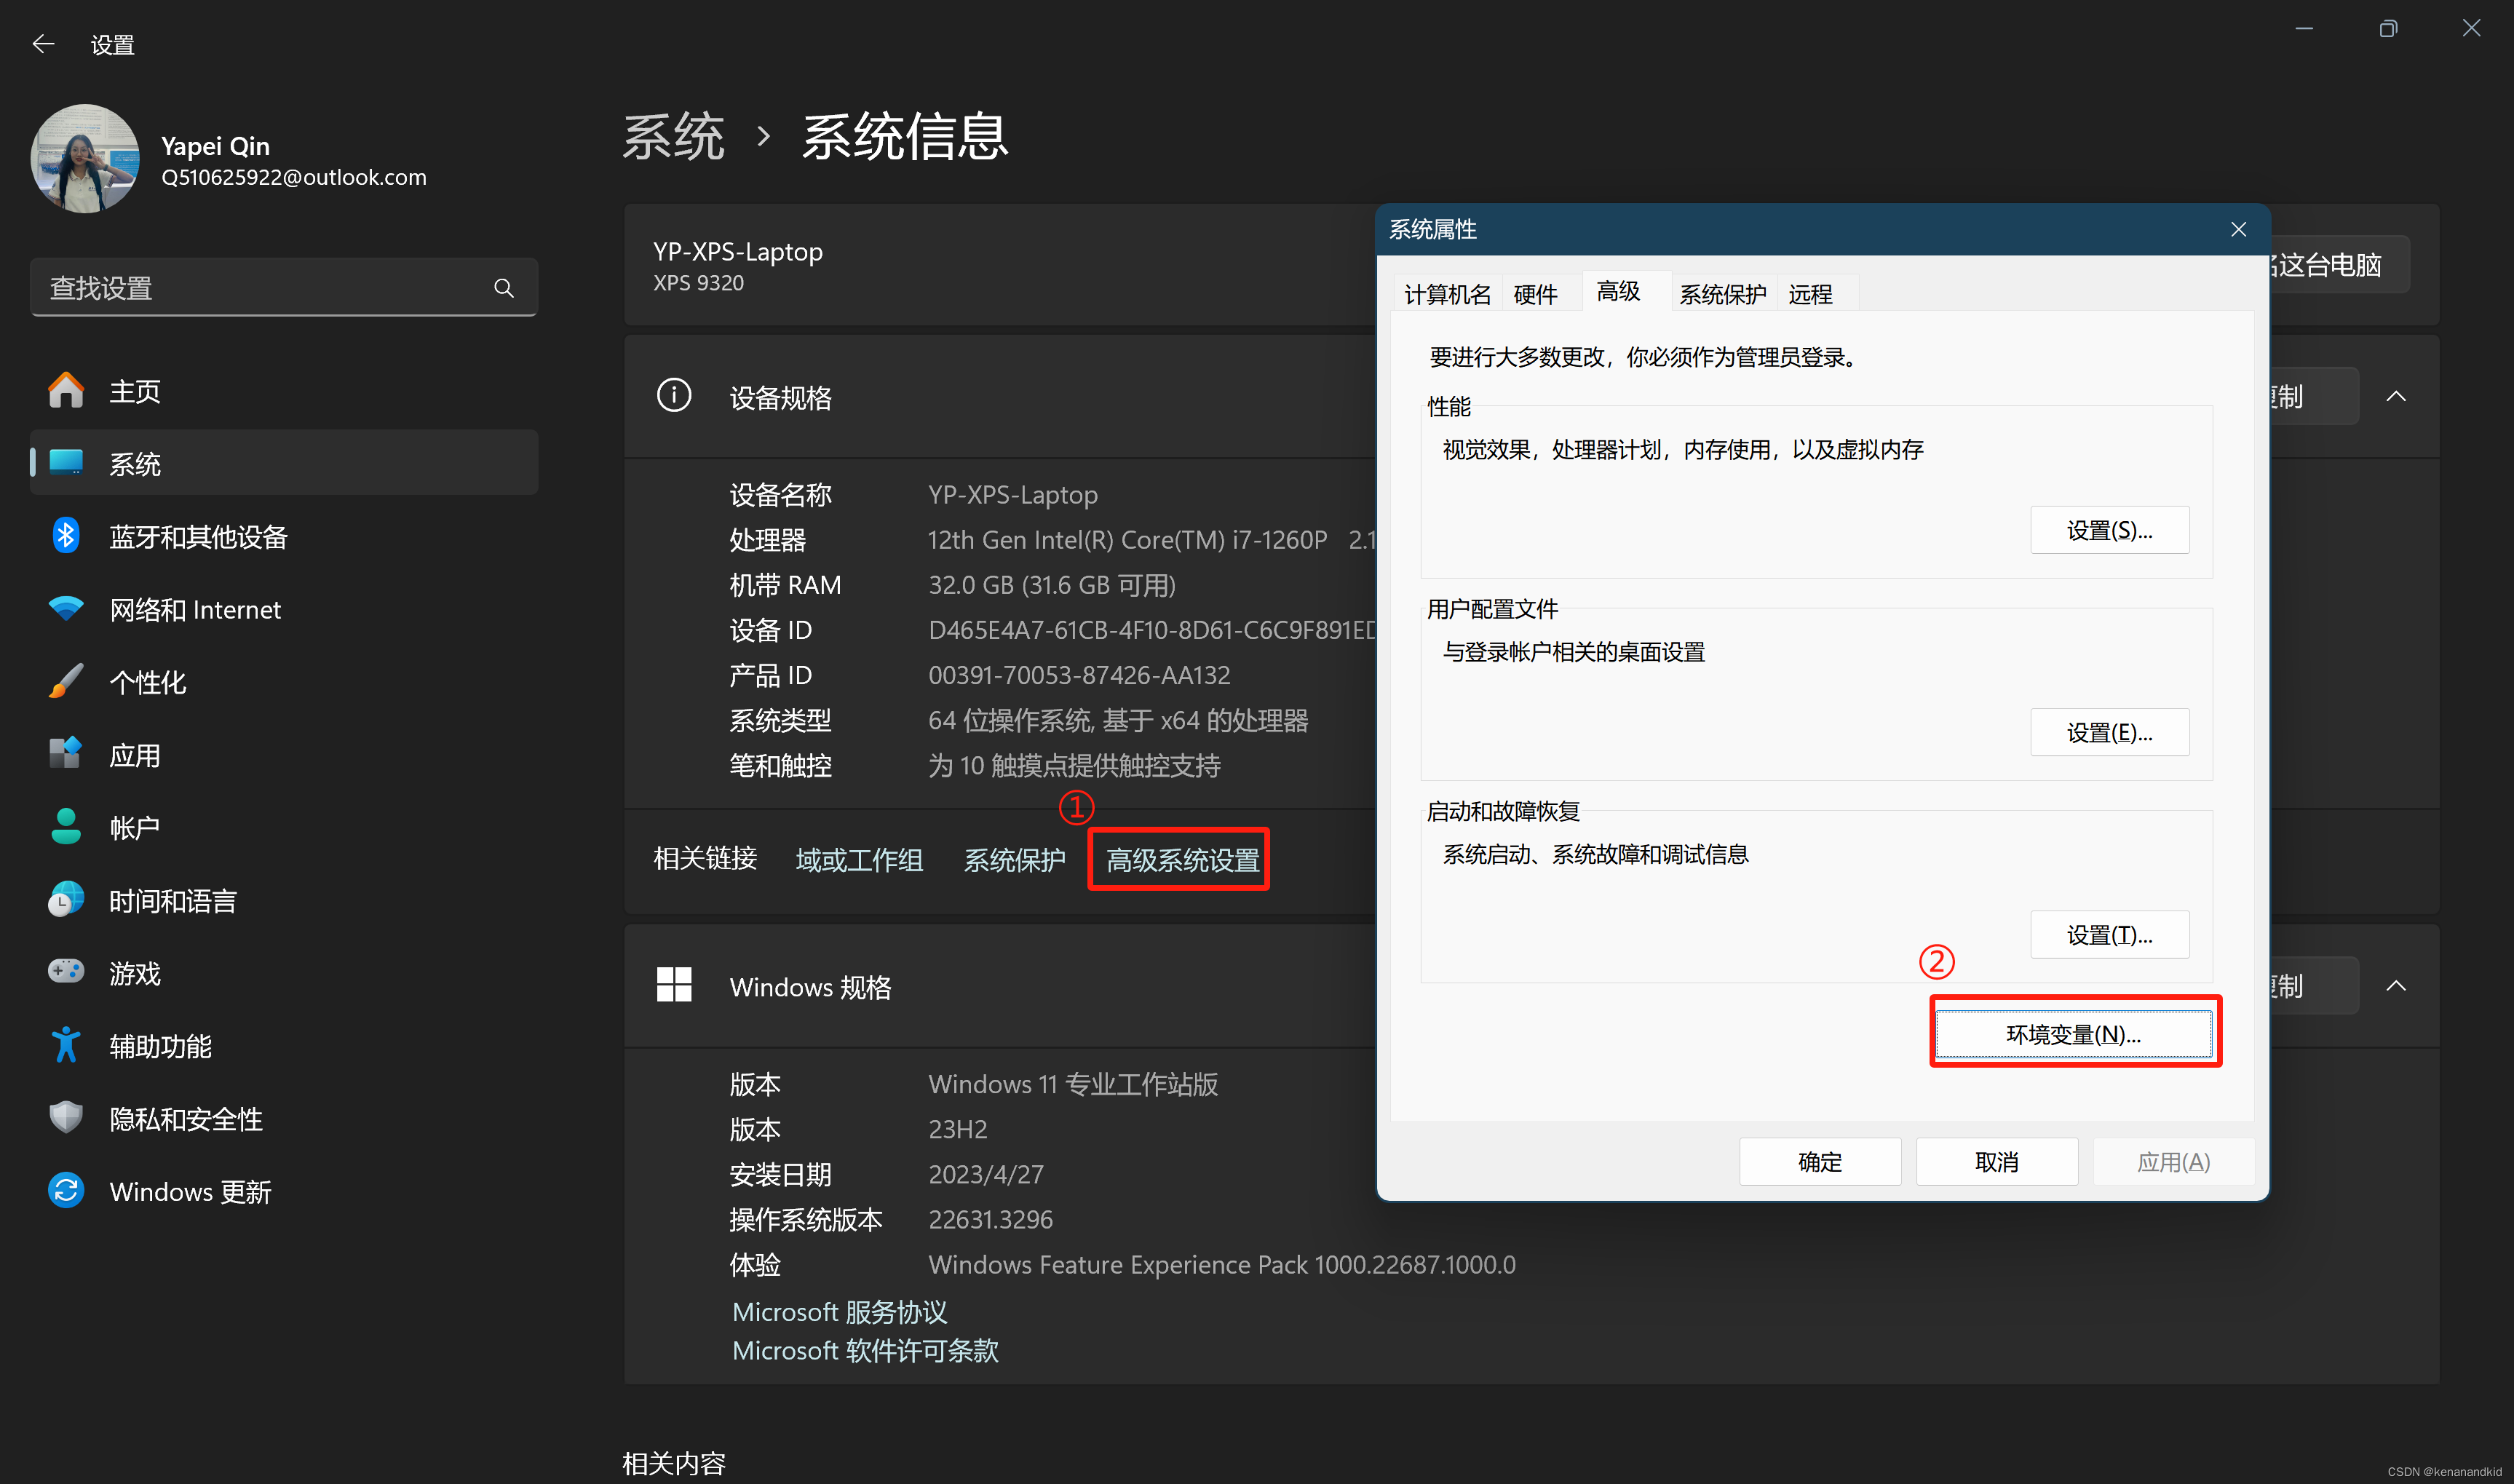Open 帐户 accounts settings

(284, 827)
